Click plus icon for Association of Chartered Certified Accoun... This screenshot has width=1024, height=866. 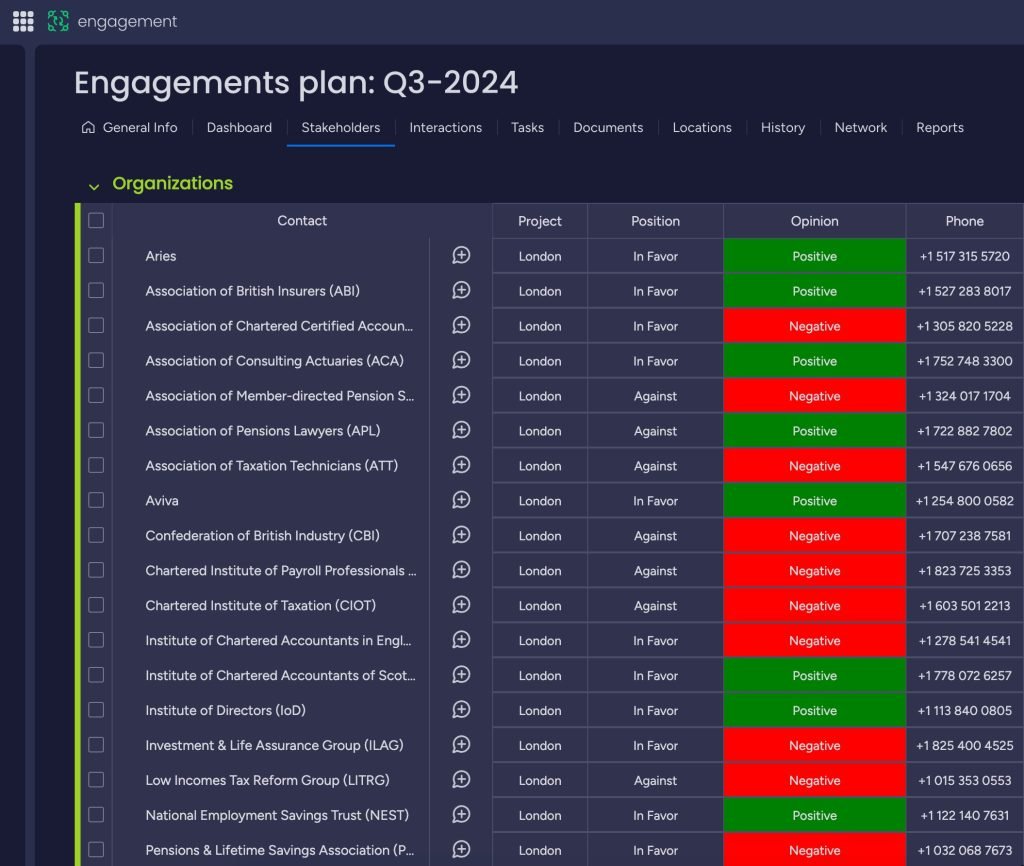461,325
